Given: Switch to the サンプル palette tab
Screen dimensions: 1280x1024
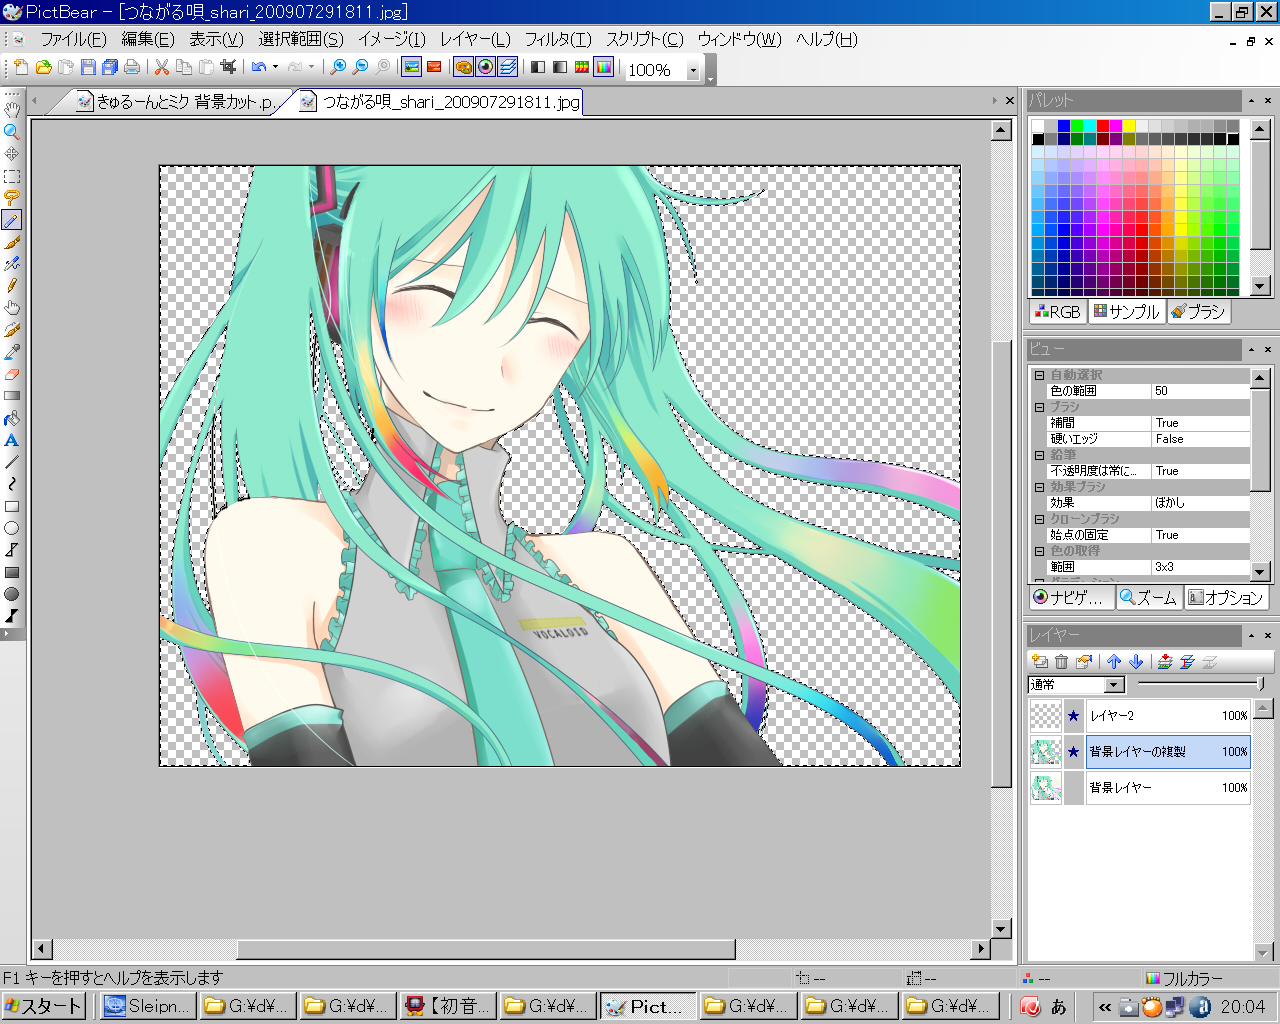Looking at the screenshot, I should point(1126,312).
